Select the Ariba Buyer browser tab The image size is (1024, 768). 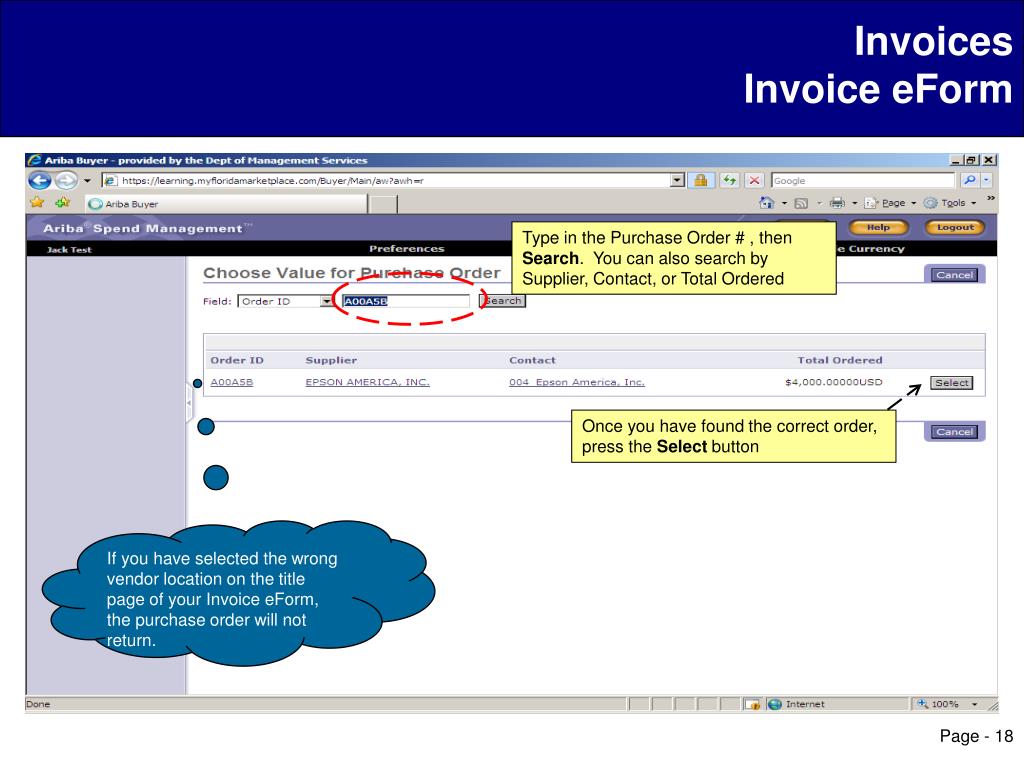click(x=226, y=204)
